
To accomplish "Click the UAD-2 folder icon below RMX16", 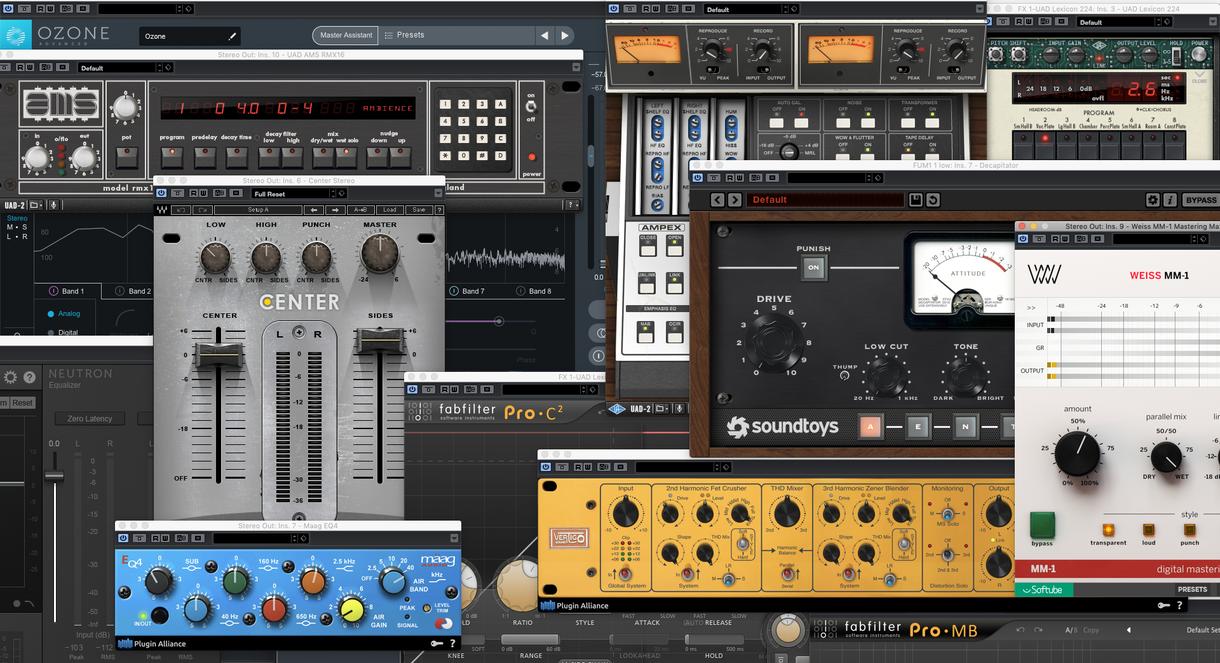I will click(37, 205).
